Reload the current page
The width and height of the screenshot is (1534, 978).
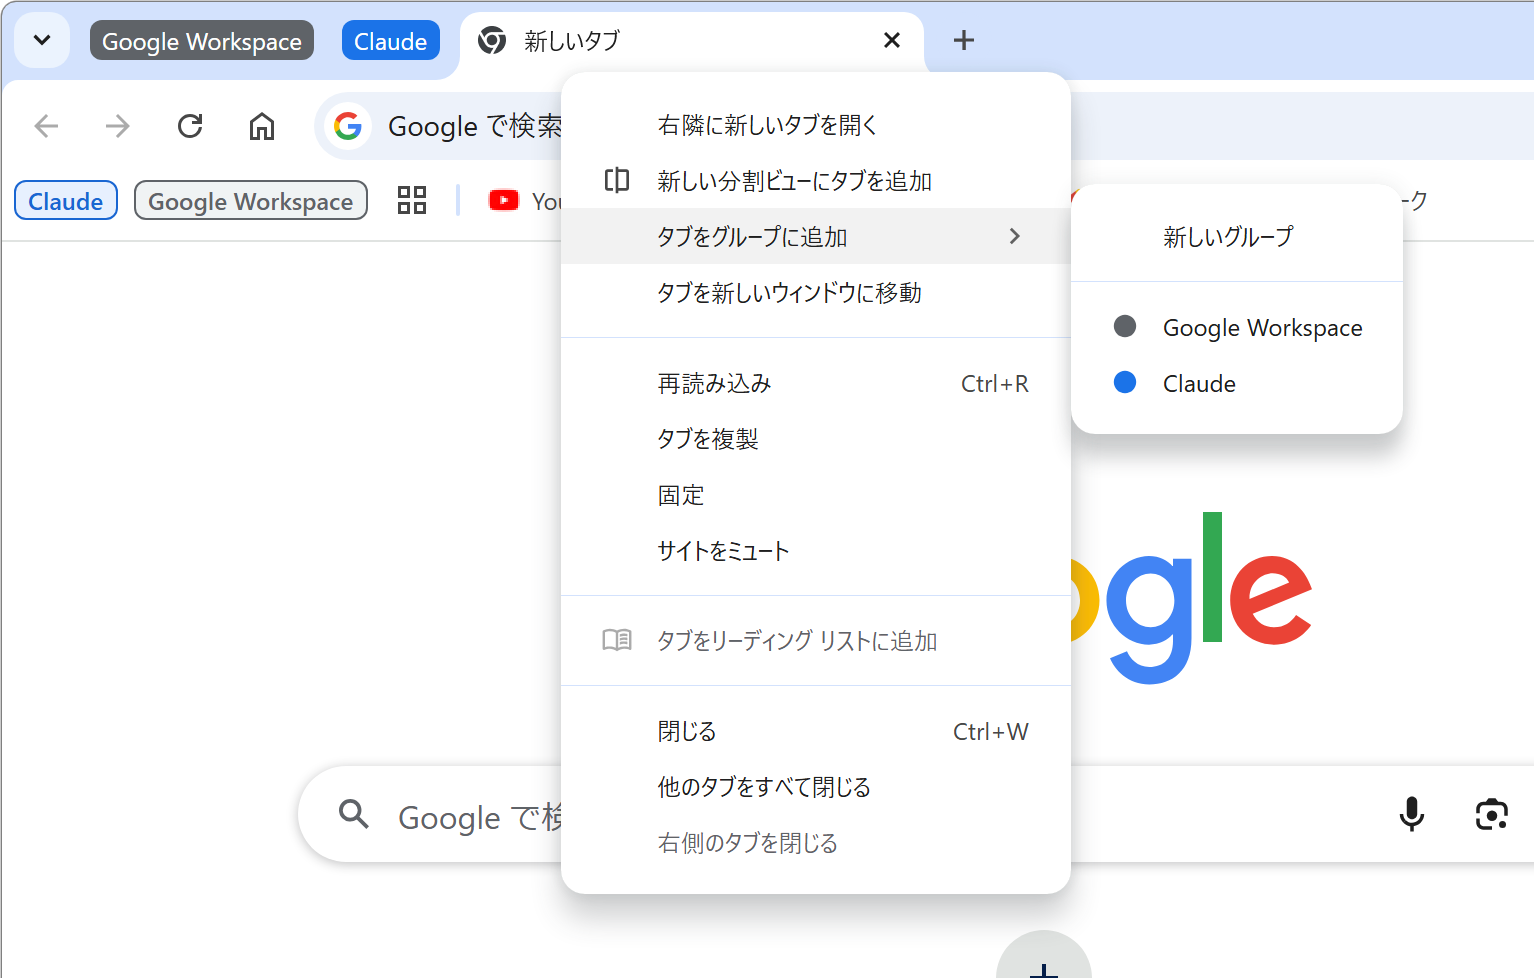pyautogui.click(x=190, y=126)
